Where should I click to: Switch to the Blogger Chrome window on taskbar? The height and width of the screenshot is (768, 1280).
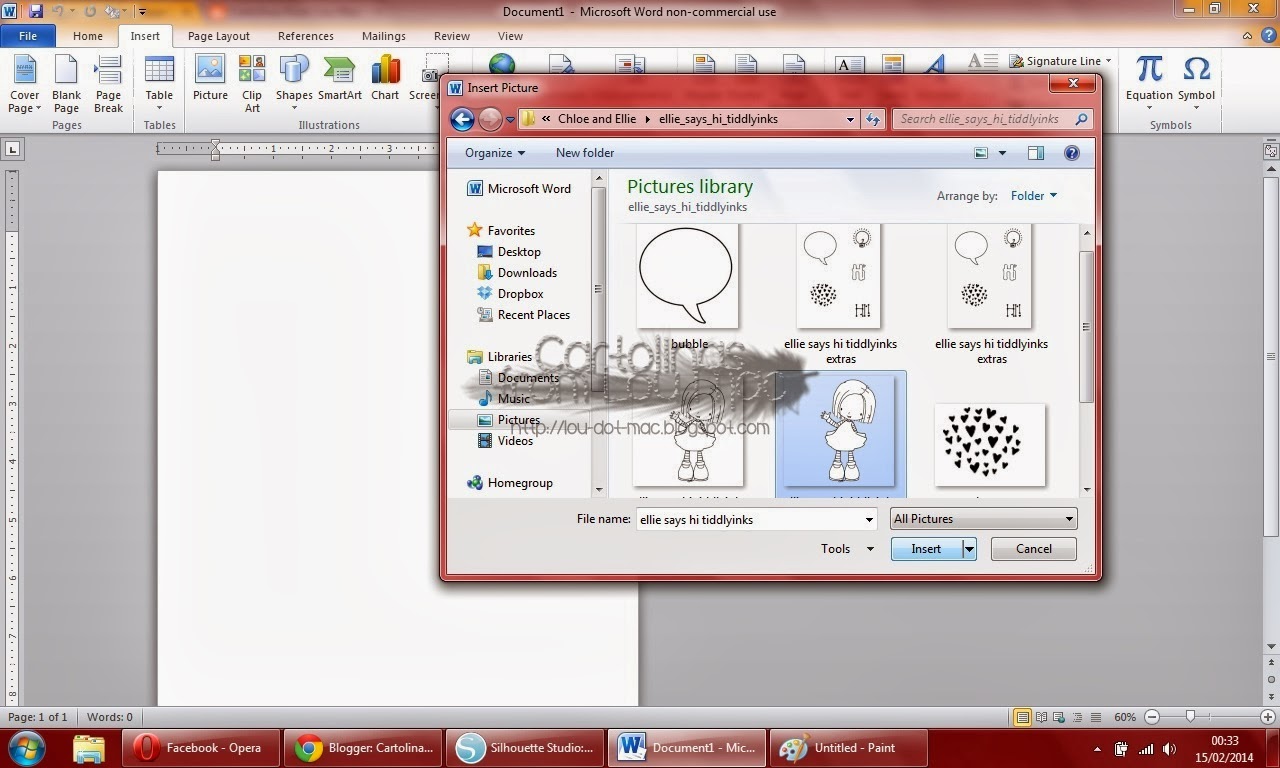point(362,747)
